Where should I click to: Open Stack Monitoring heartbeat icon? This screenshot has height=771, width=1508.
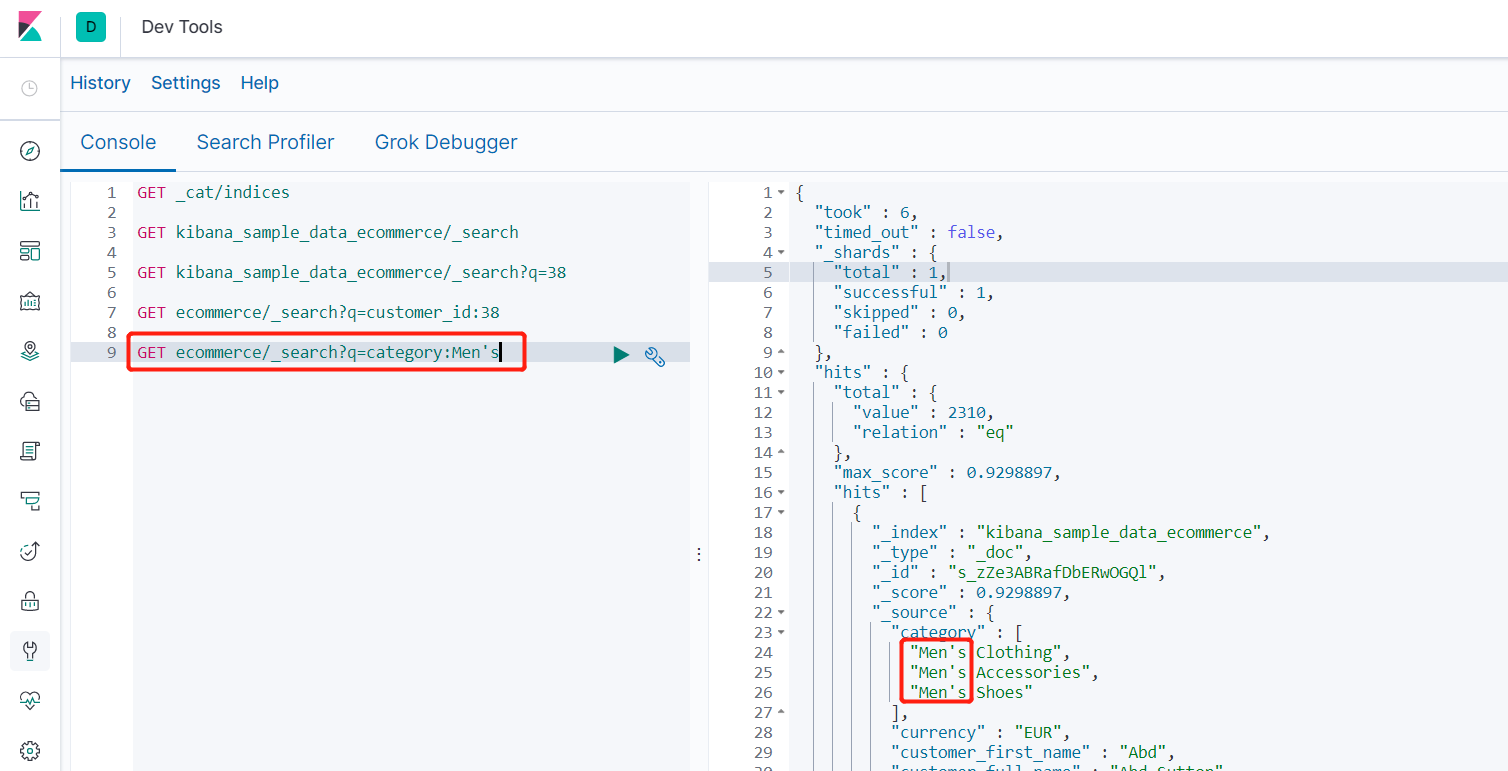pyautogui.click(x=30, y=701)
